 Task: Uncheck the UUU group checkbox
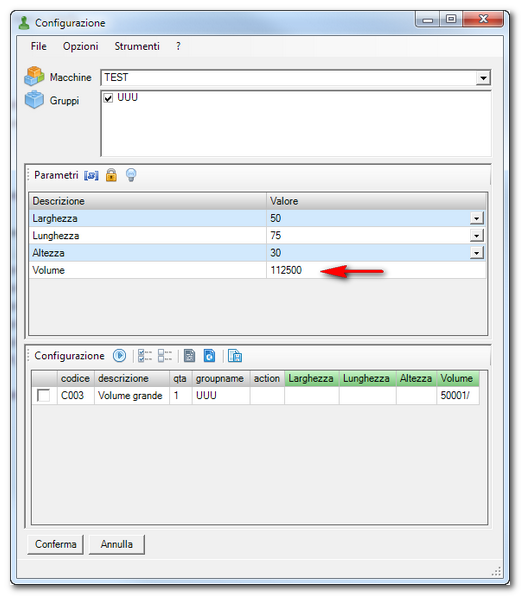108,98
